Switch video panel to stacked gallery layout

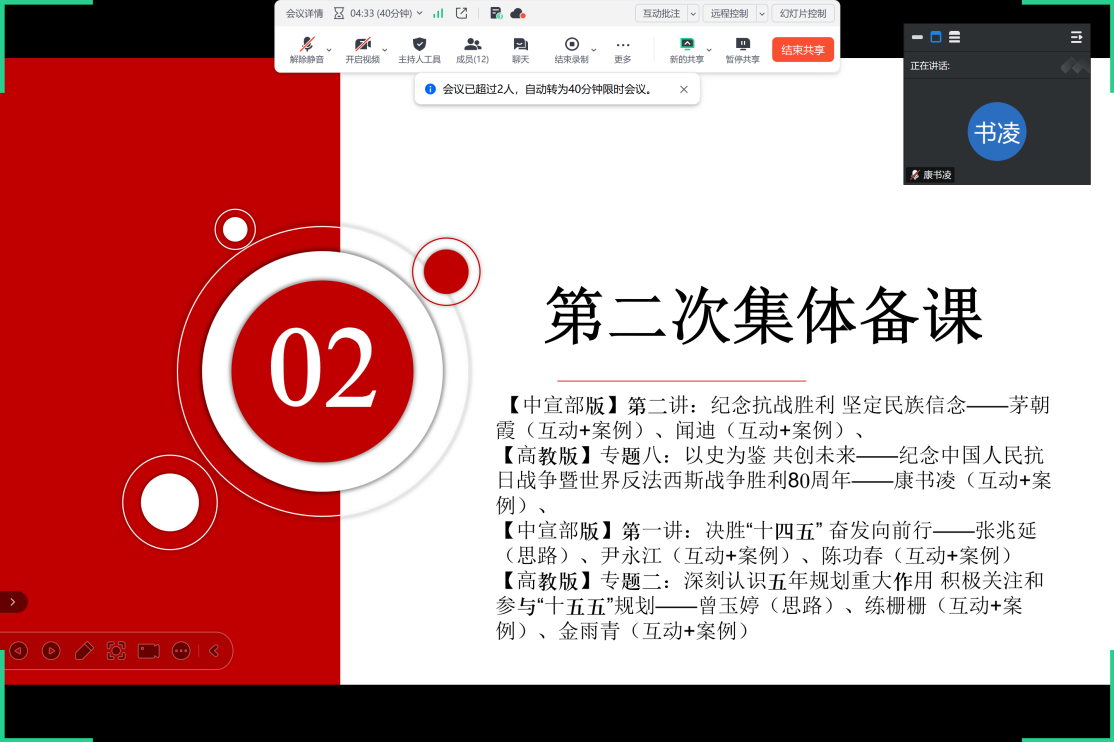[x=954, y=37]
